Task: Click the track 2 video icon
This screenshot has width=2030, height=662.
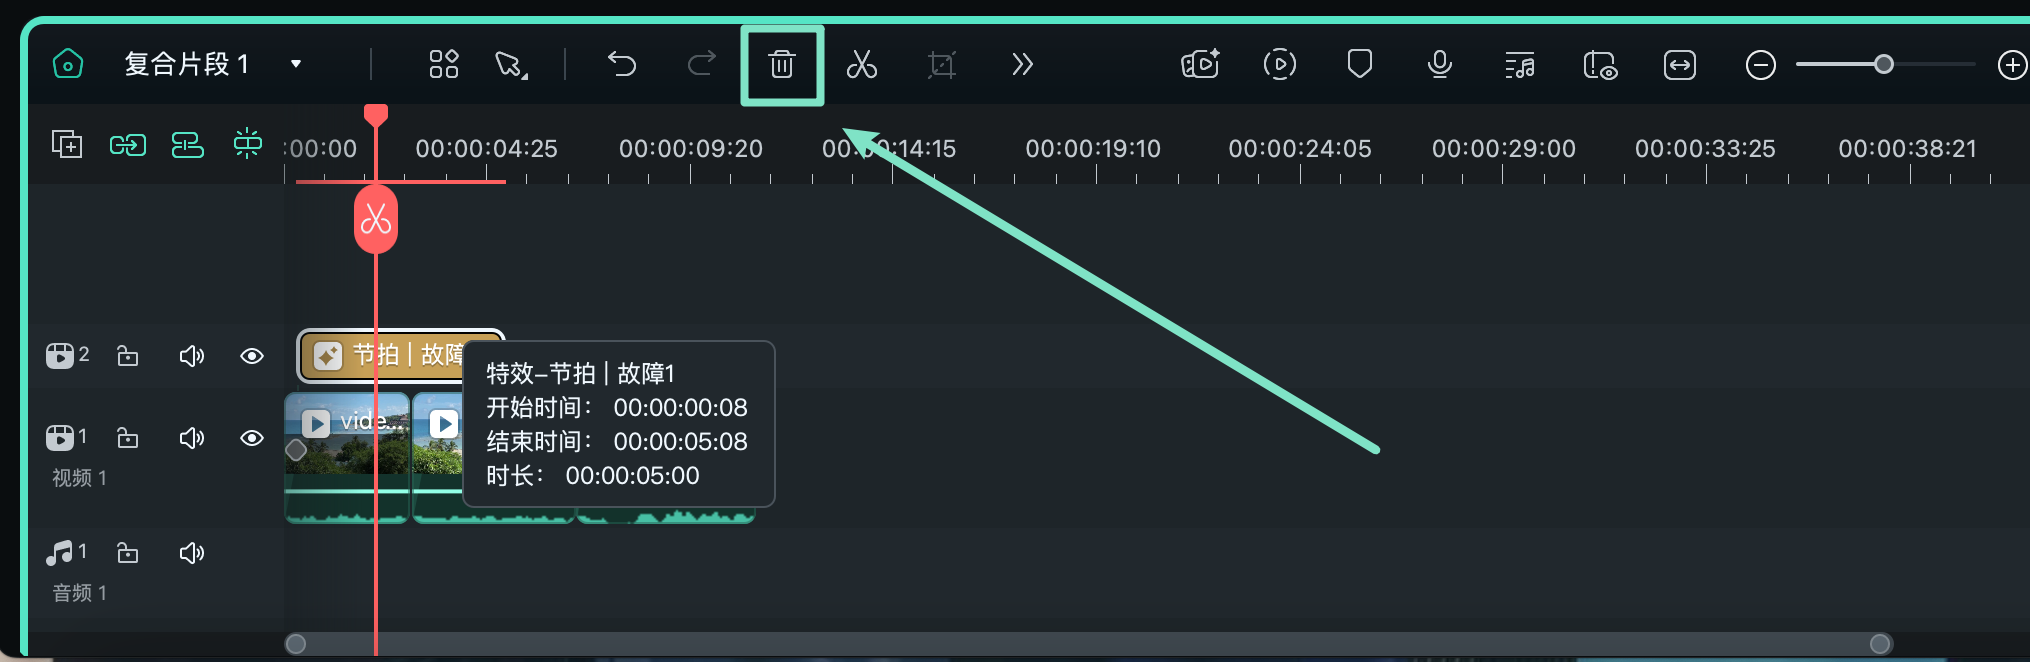Action: [x=60, y=355]
